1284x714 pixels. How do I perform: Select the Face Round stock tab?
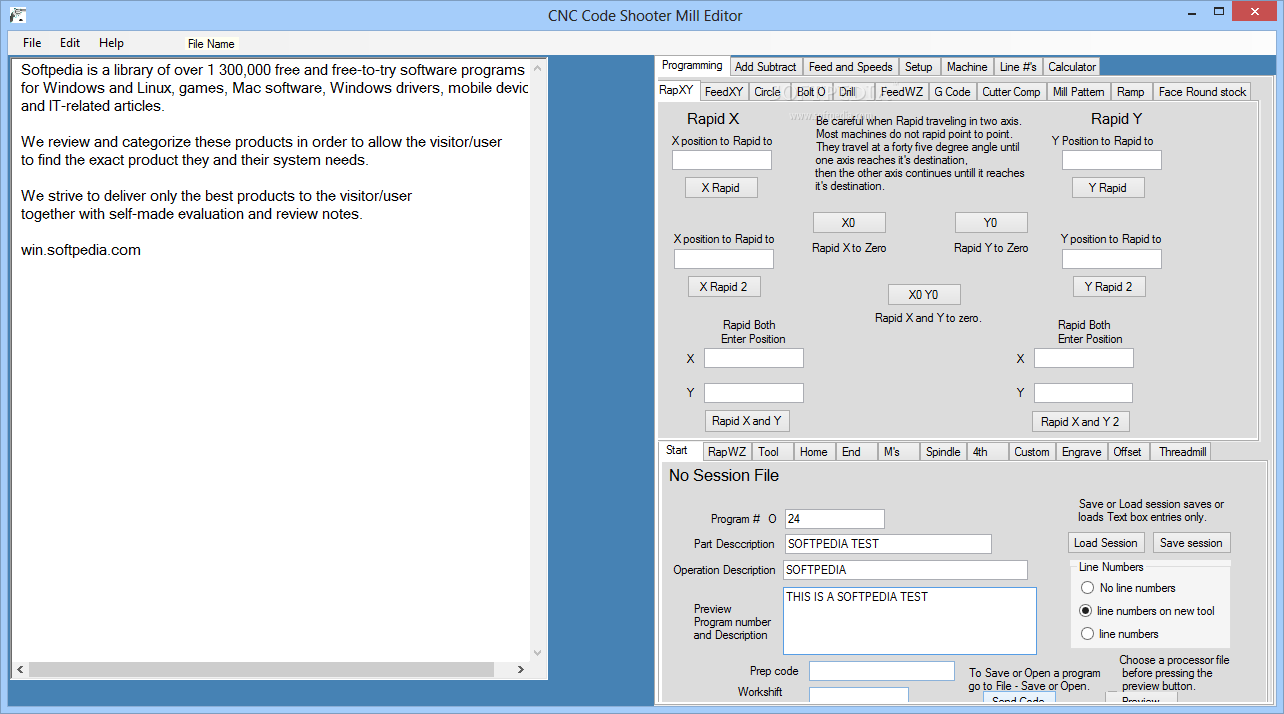1202,92
